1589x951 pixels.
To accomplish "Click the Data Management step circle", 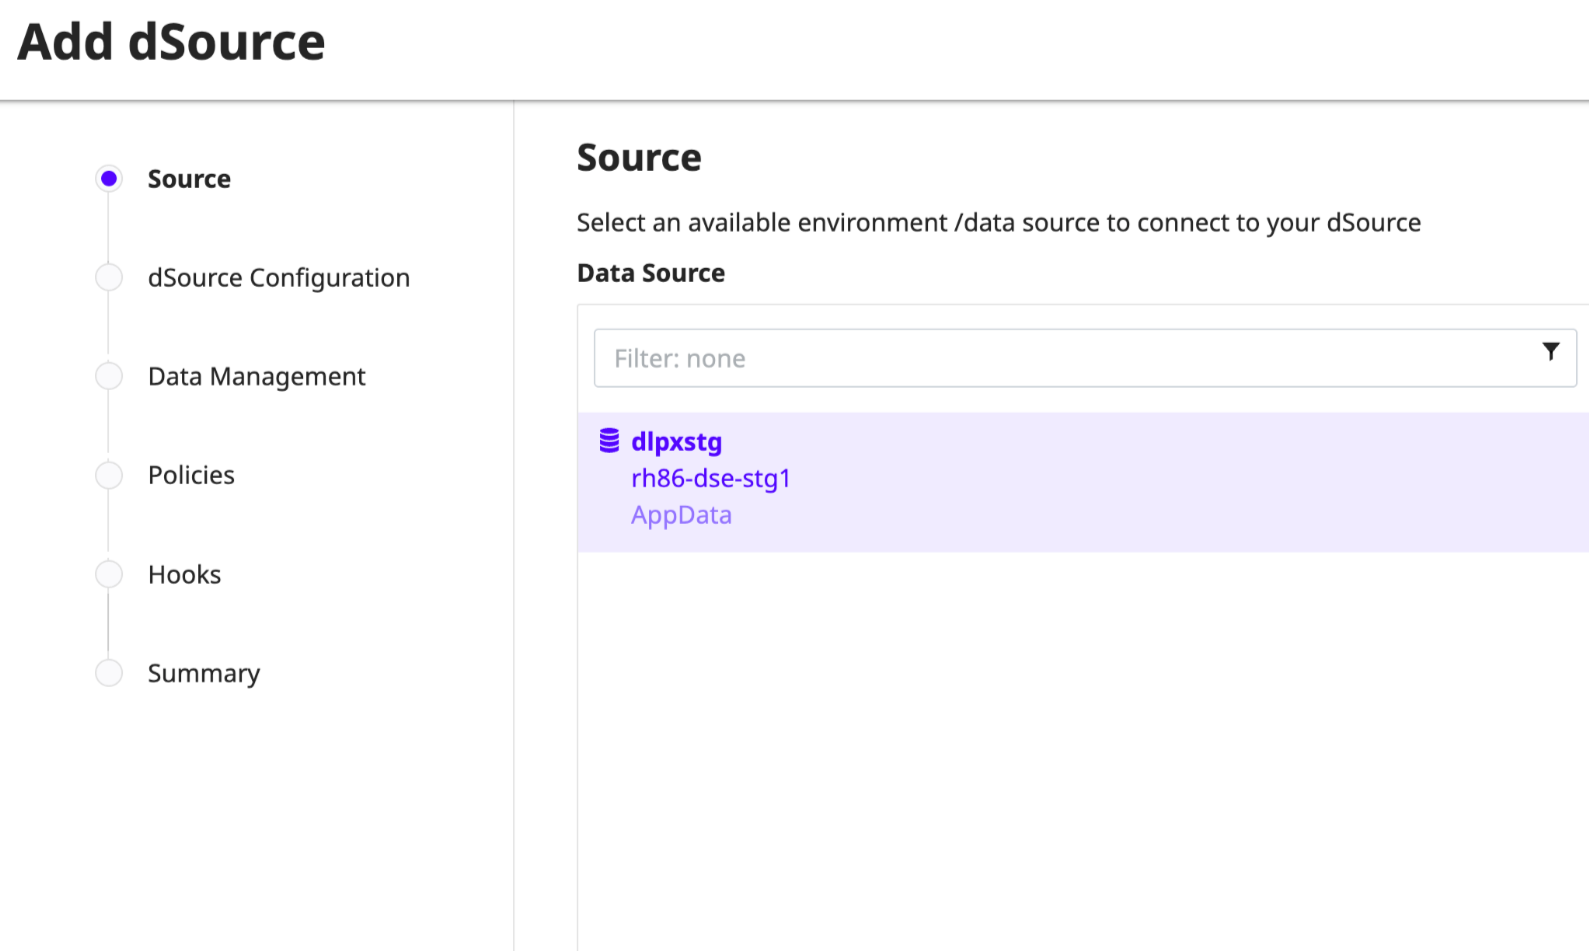I will coord(109,376).
